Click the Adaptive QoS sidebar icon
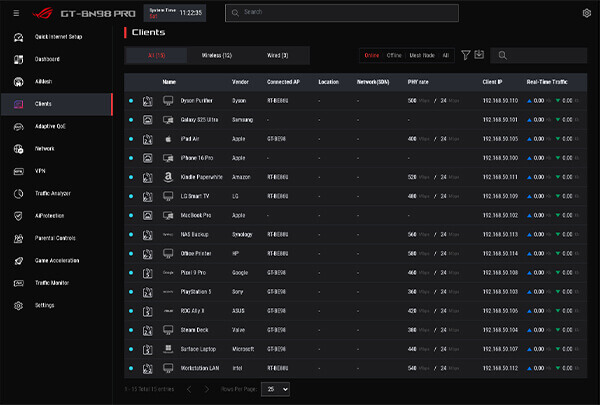Image resolution: width=600 pixels, height=405 pixels. pos(18,127)
